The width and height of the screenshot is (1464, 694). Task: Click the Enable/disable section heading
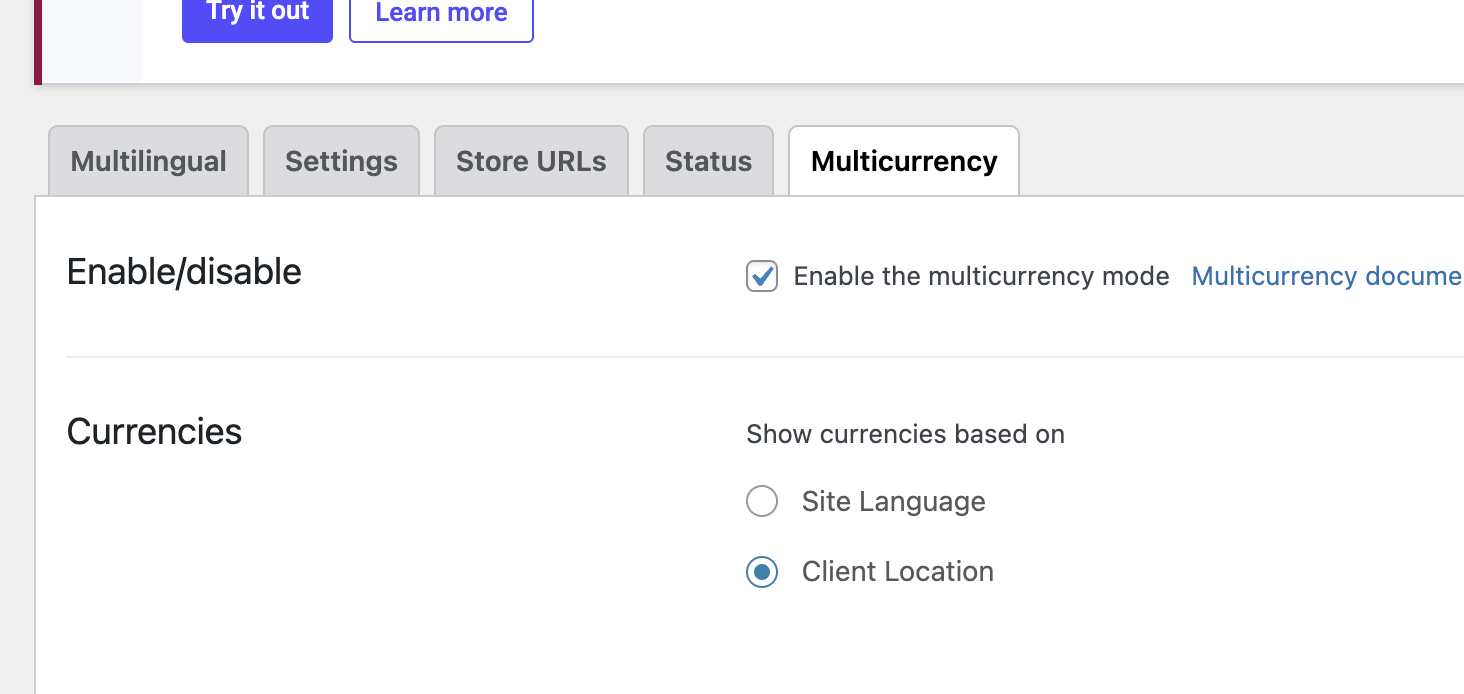184,272
